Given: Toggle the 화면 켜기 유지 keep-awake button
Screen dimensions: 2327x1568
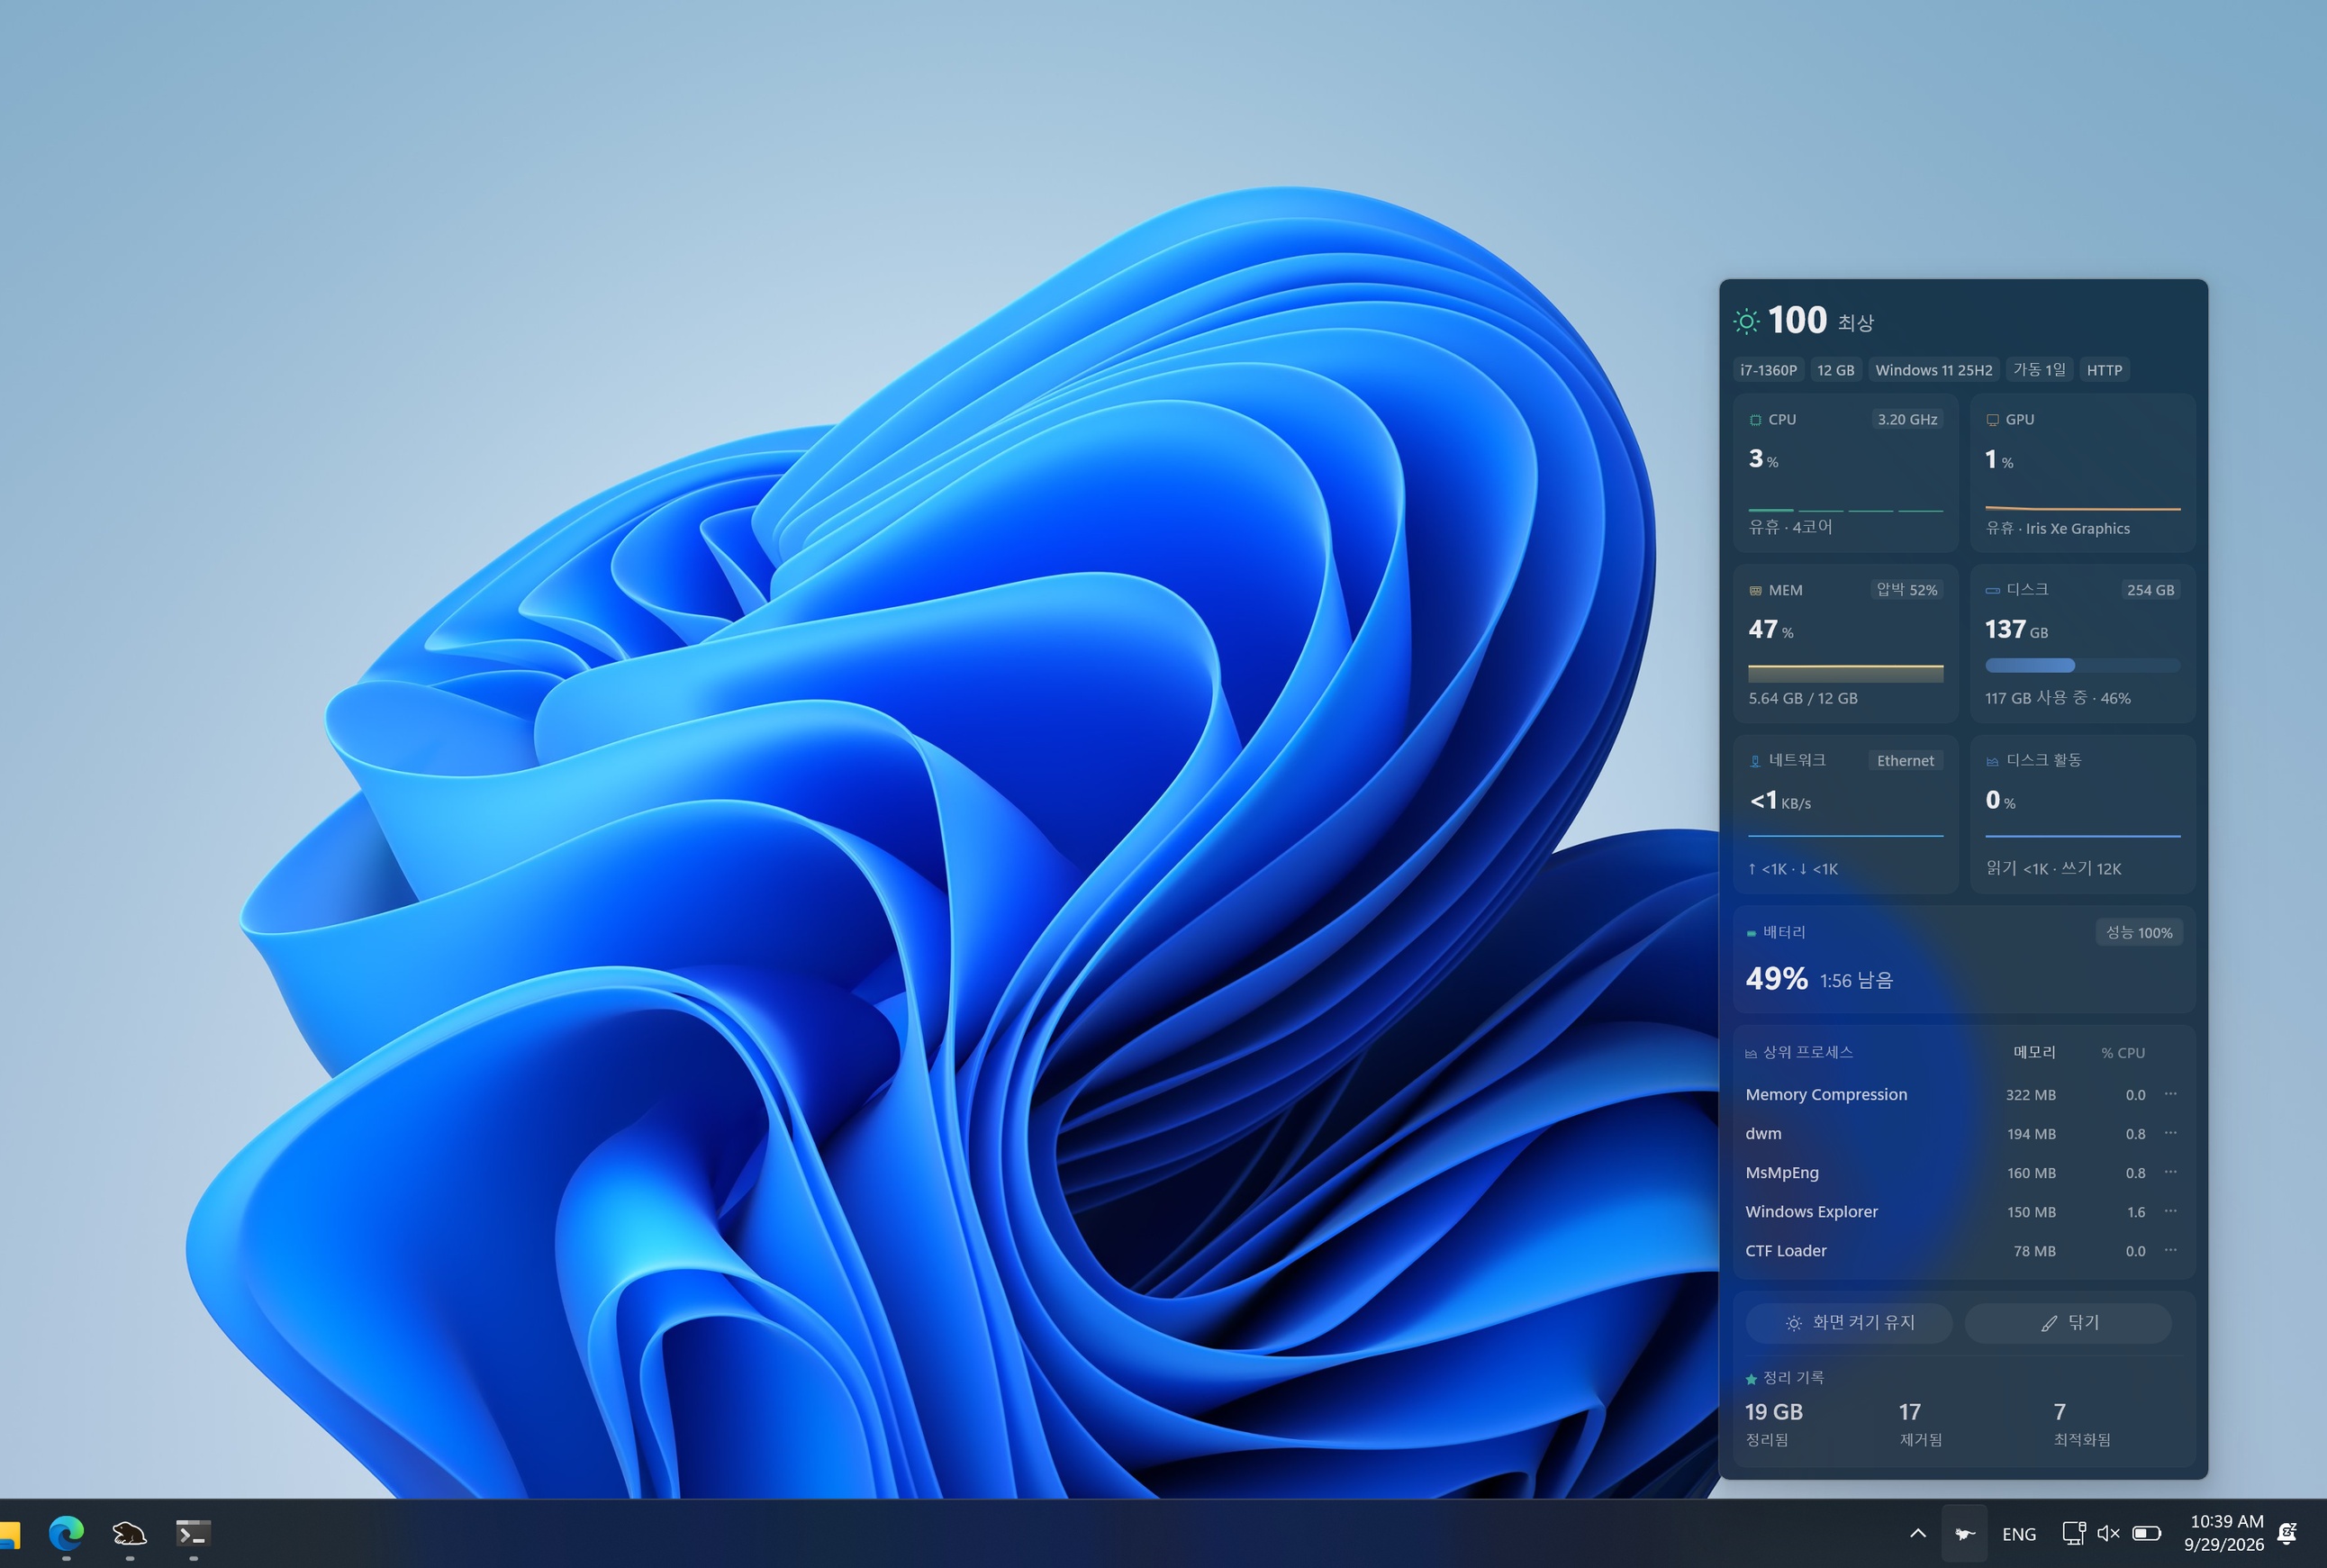Looking at the screenshot, I should (1849, 1322).
